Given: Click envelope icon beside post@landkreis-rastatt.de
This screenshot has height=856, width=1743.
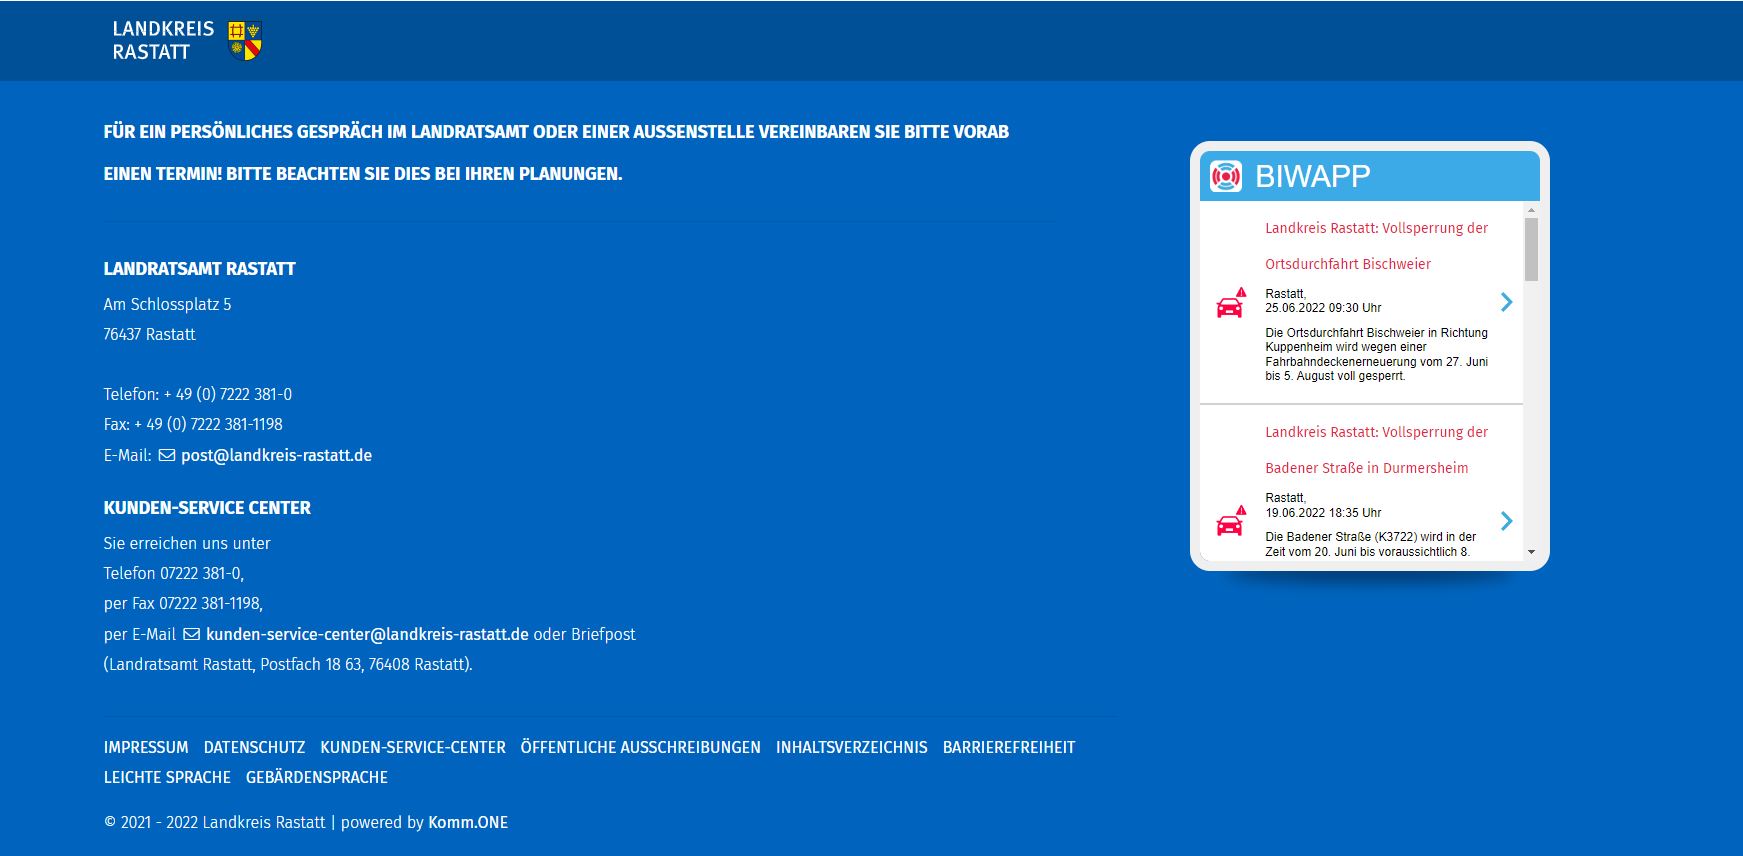Looking at the screenshot, I should pos(167,455).
